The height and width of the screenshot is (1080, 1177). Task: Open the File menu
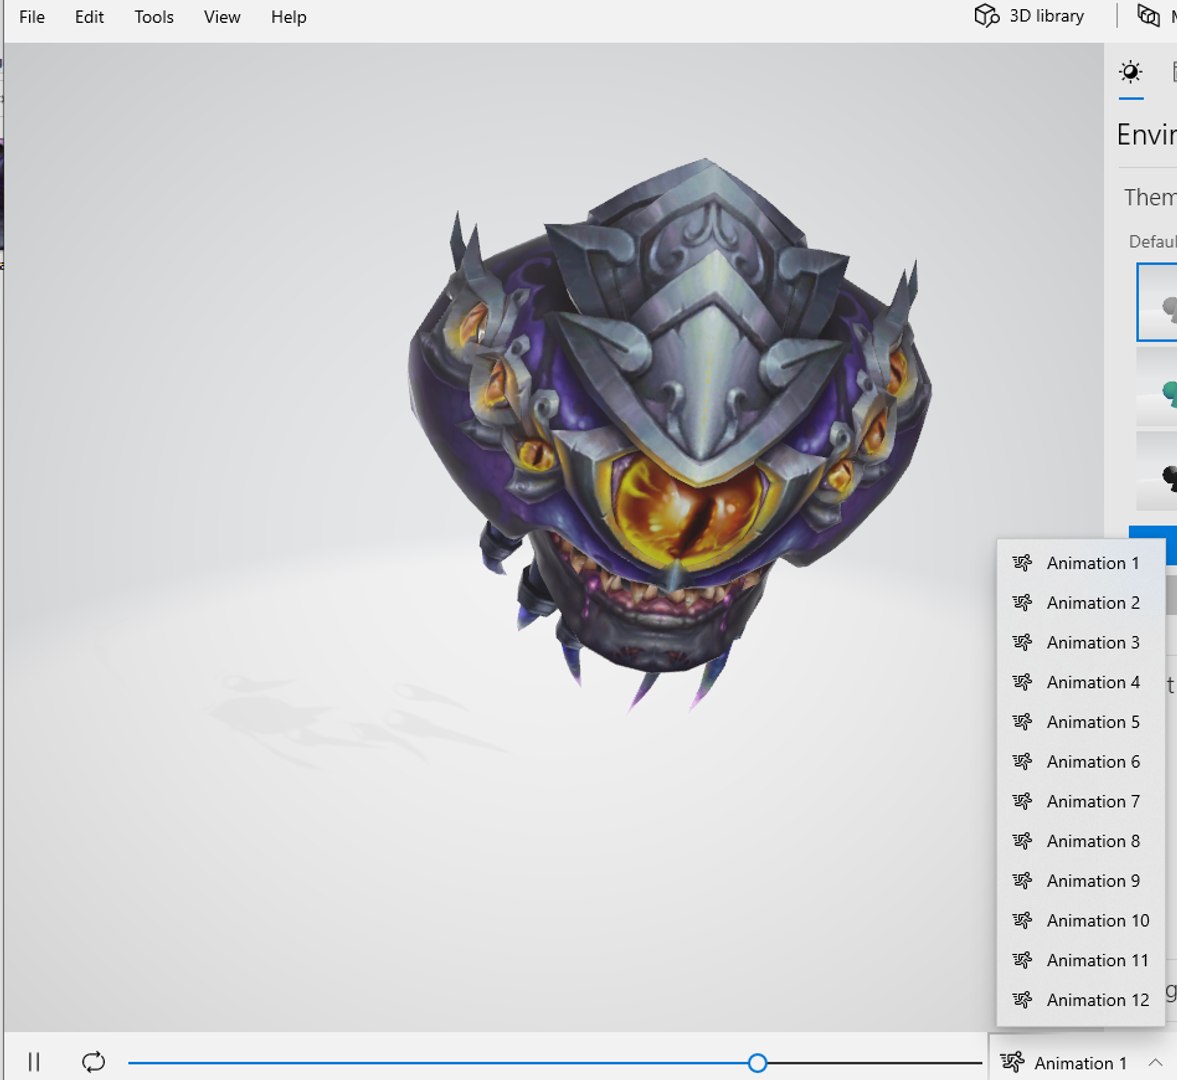pyautogui.click(x=32, y=17)
